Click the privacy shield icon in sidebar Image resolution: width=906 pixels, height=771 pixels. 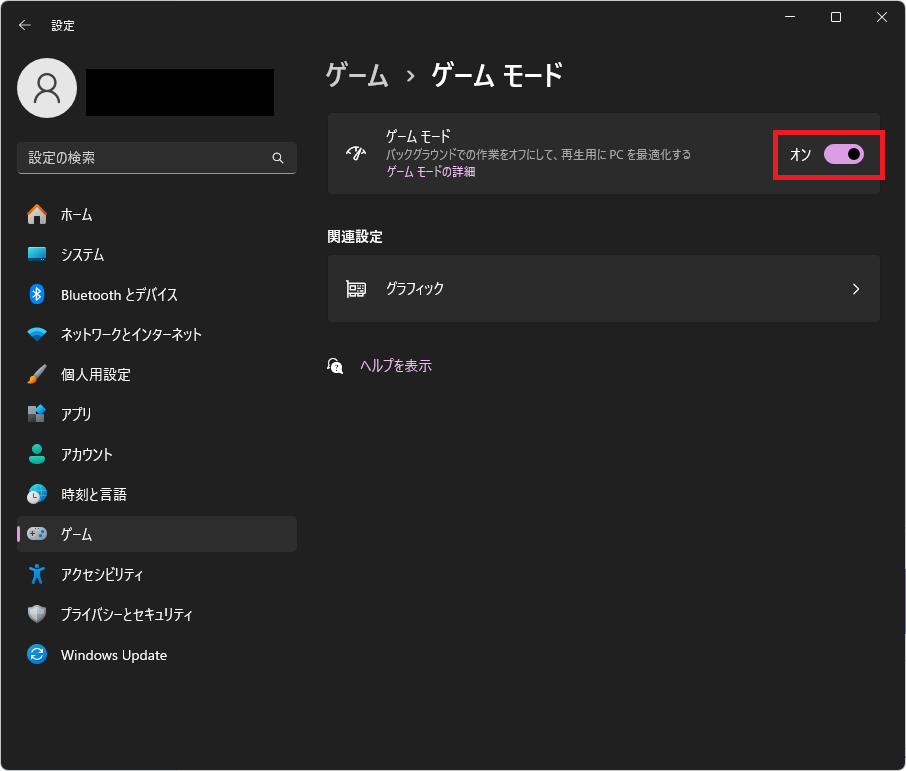(37, 614)
